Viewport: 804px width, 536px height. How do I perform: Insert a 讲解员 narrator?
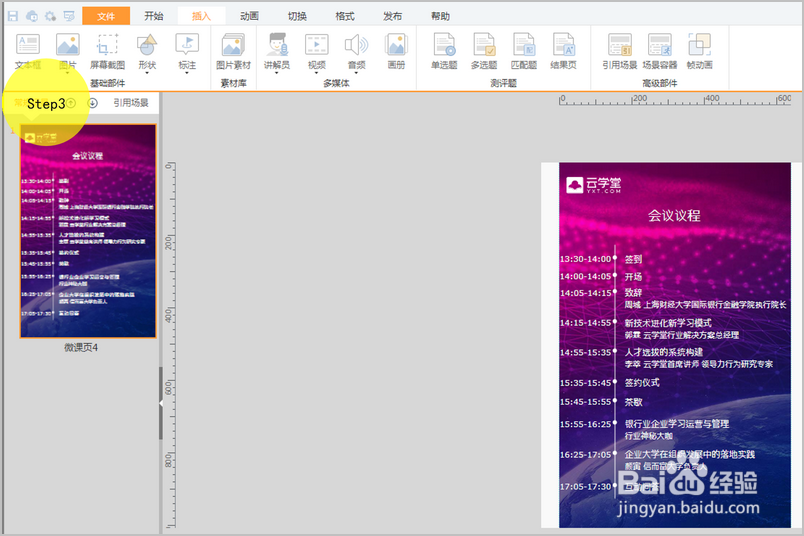277,51
